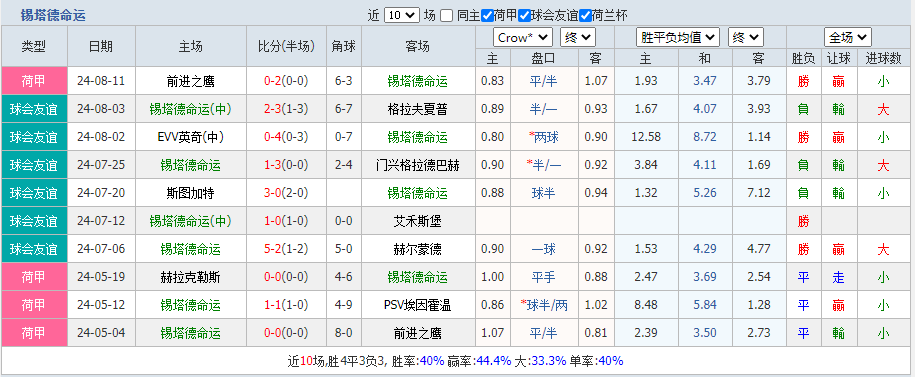Click the 一球 handicap value
Image resolution: width=915 pixels, height=377 pixels.
pyautogui.click(x=544, y=249)
